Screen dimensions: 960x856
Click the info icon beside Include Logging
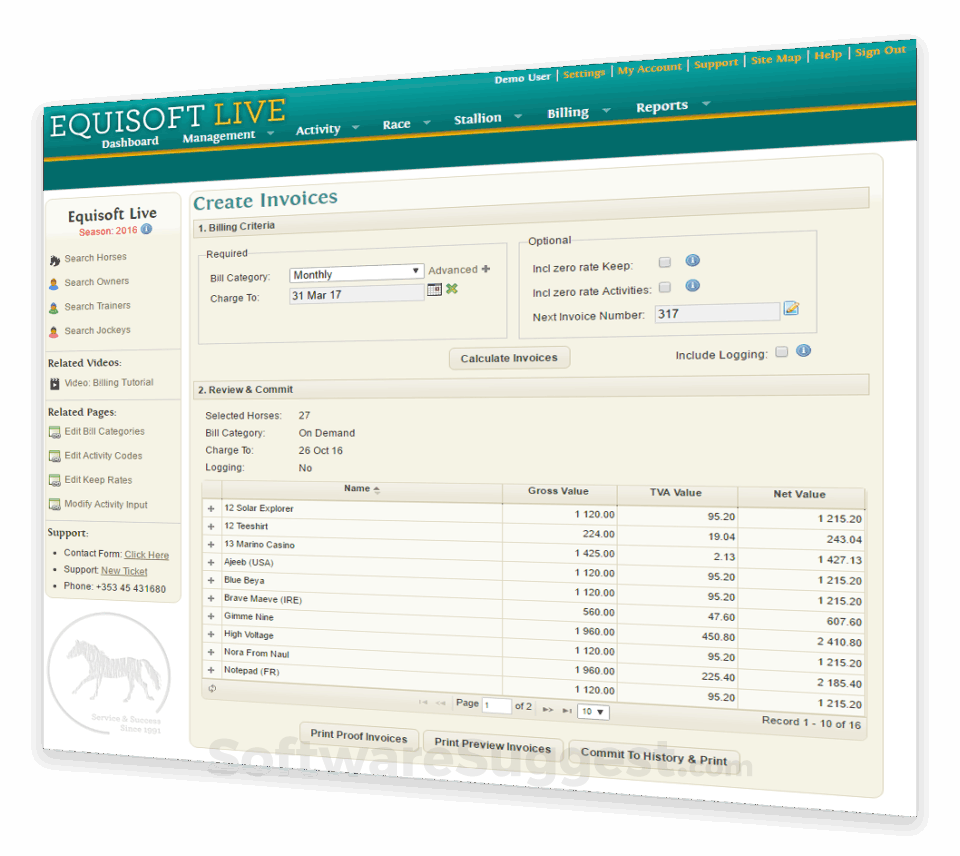[x=803, y=350]
